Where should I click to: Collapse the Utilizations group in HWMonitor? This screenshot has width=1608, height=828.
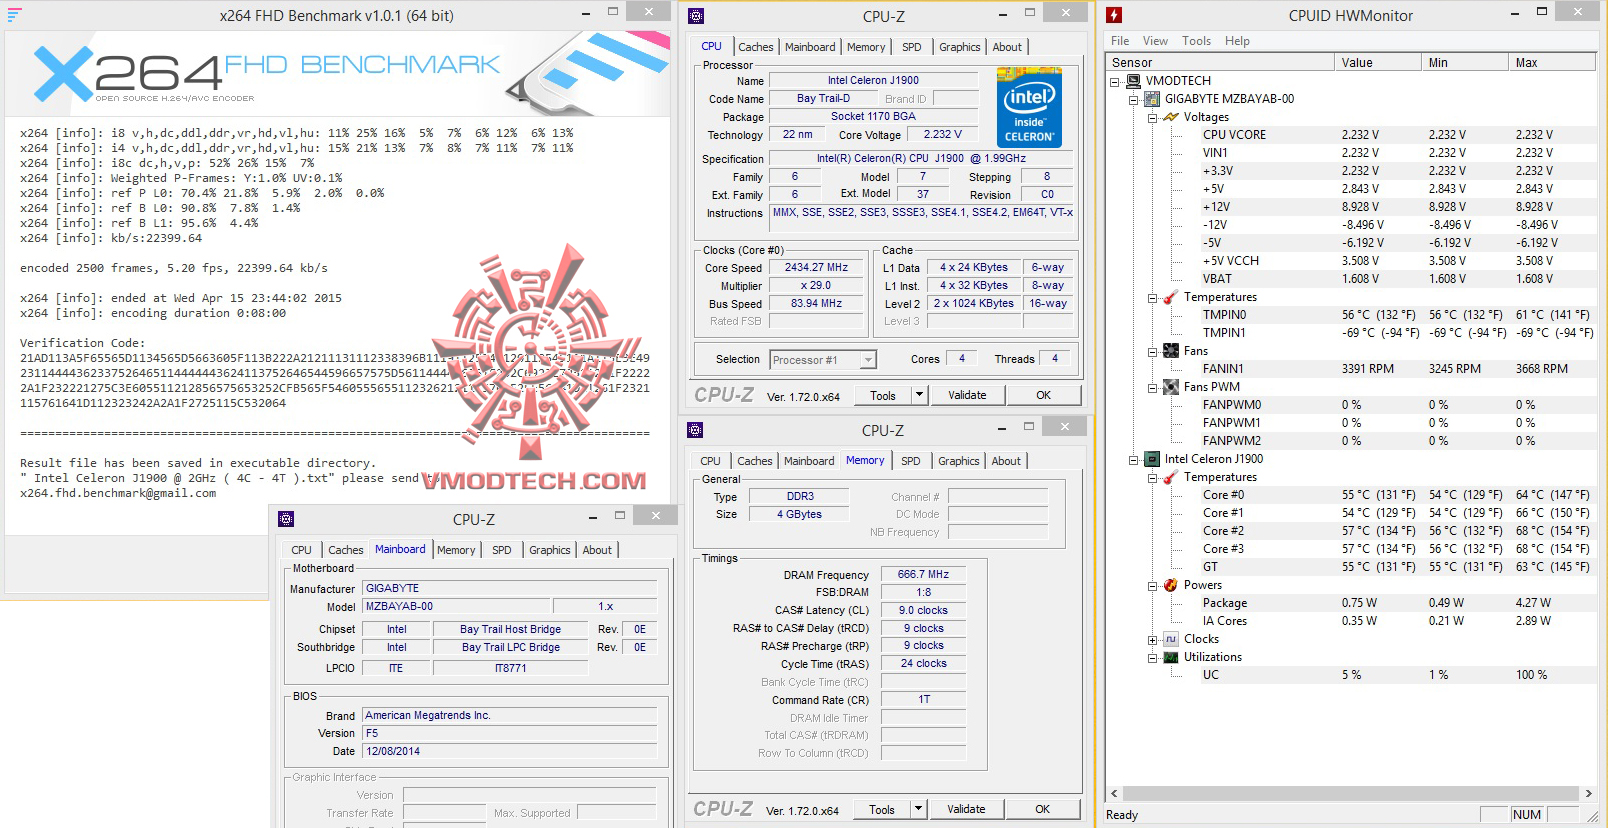1153,658
